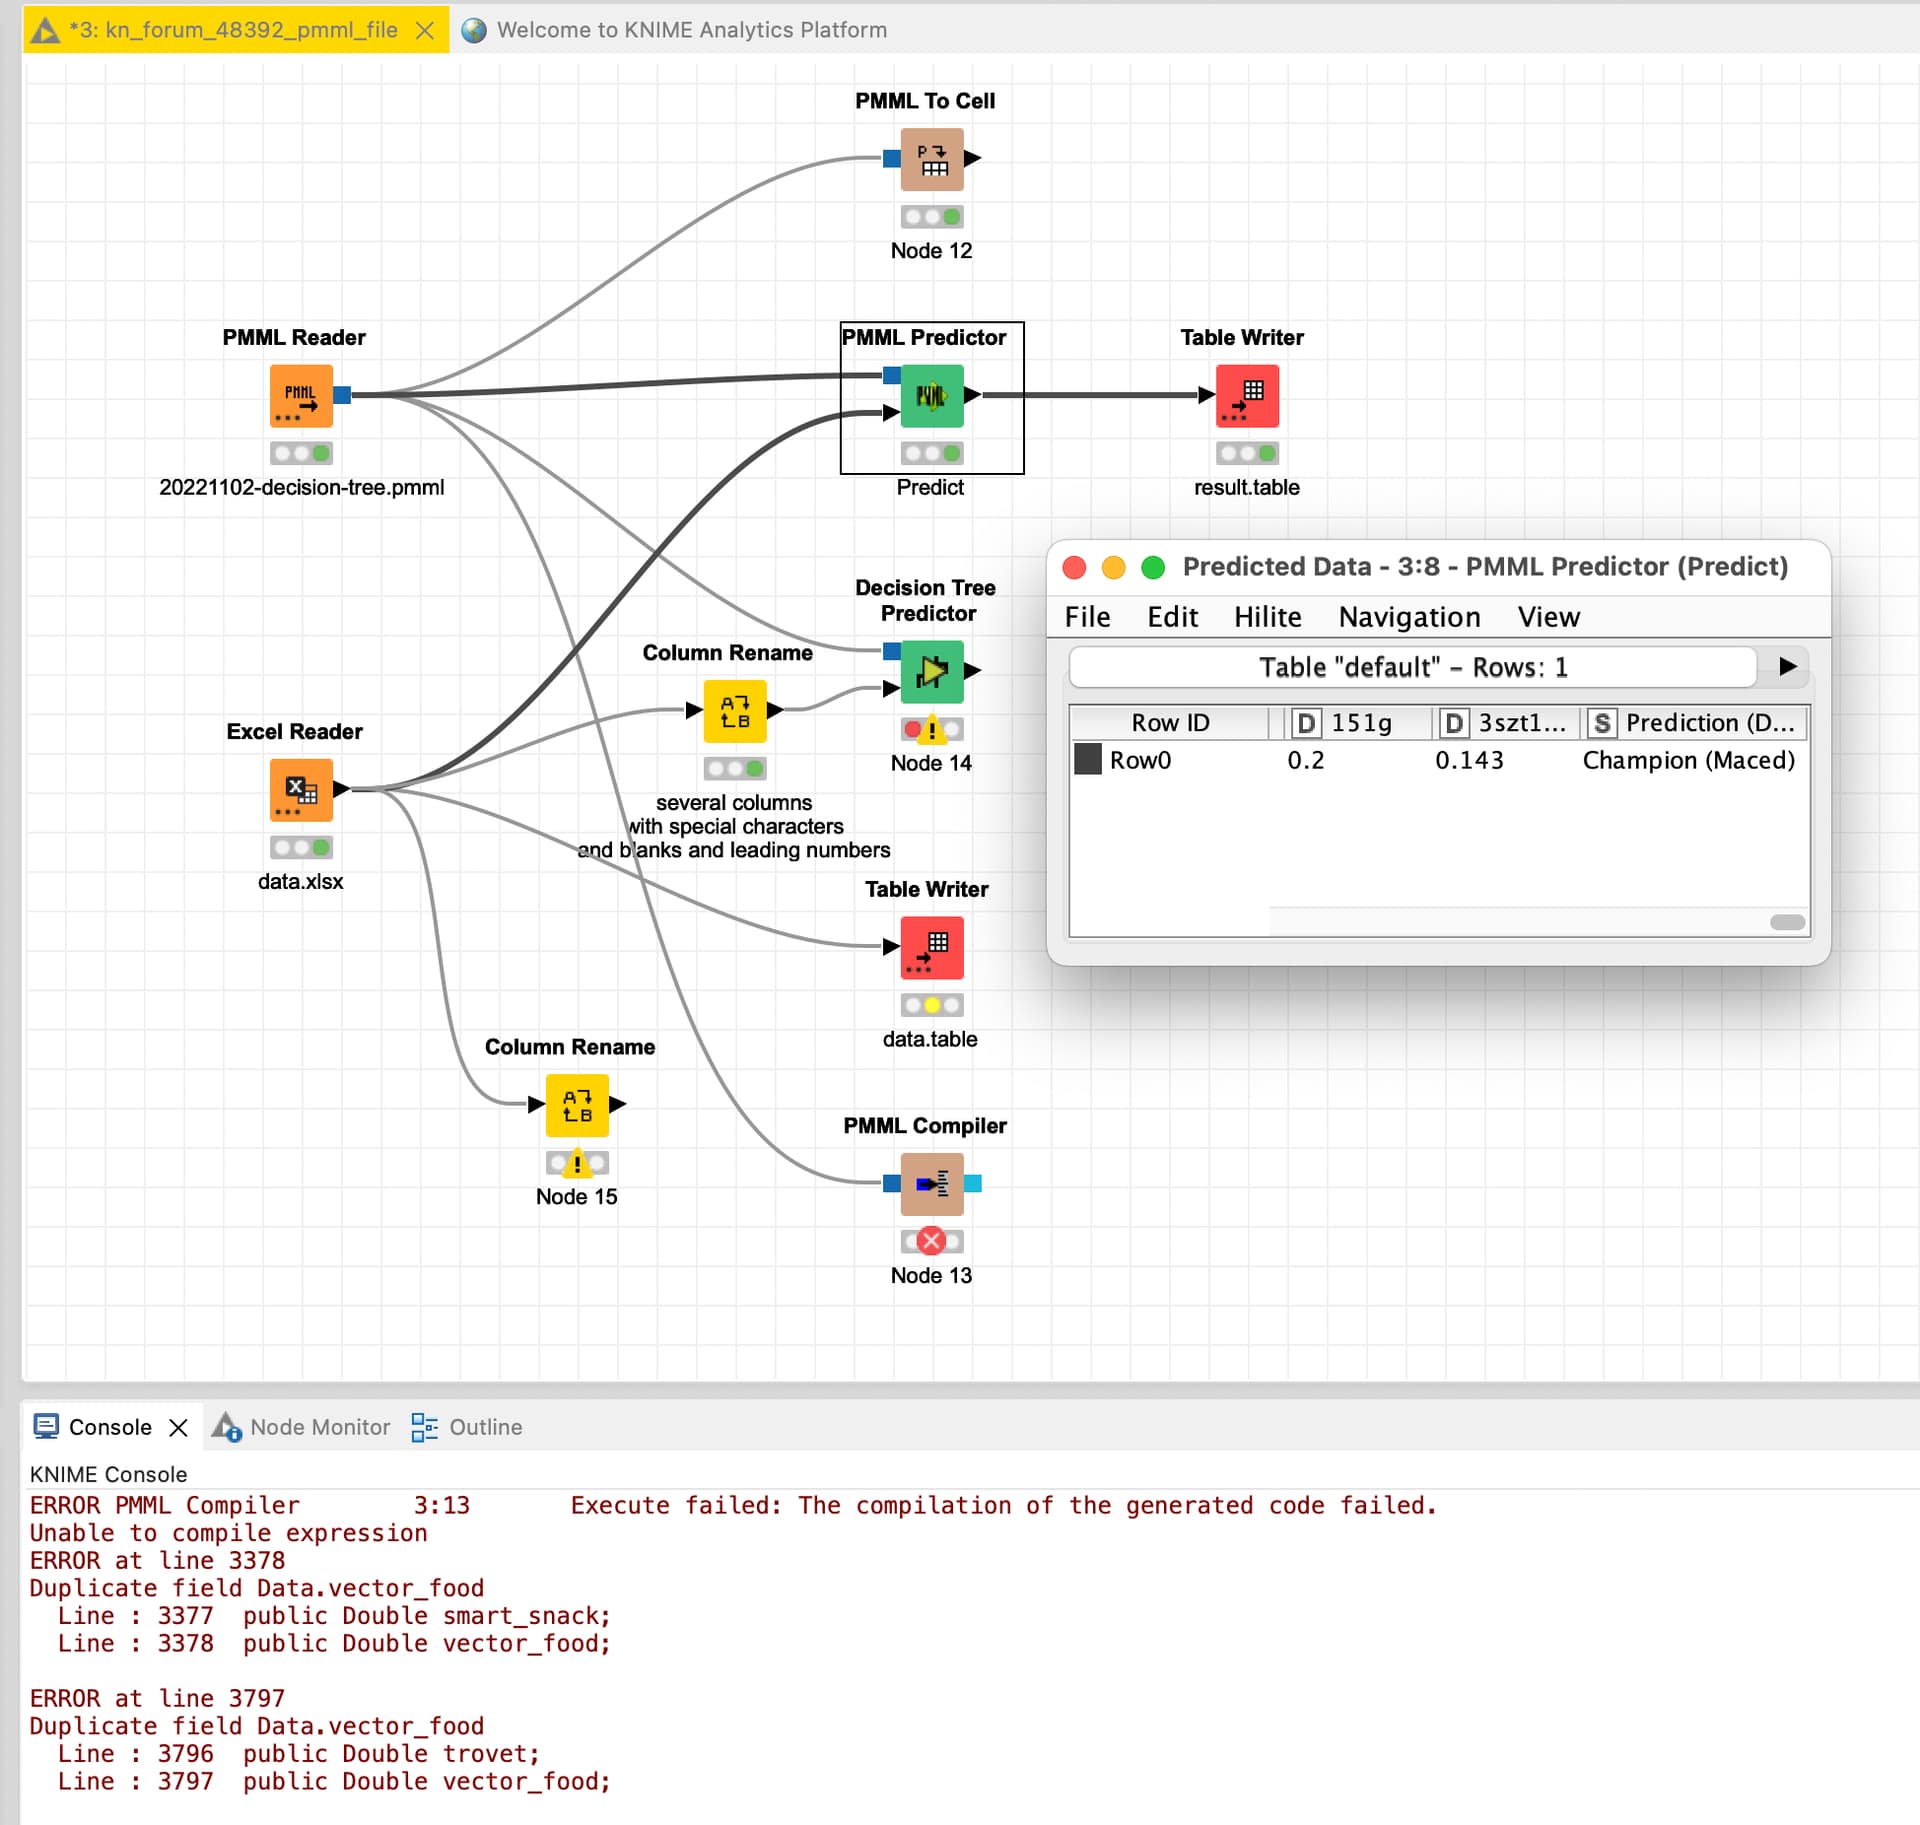This screenshot has width=1920, height=1825.
Task: Close the Console view
Action: (178, 1427)
